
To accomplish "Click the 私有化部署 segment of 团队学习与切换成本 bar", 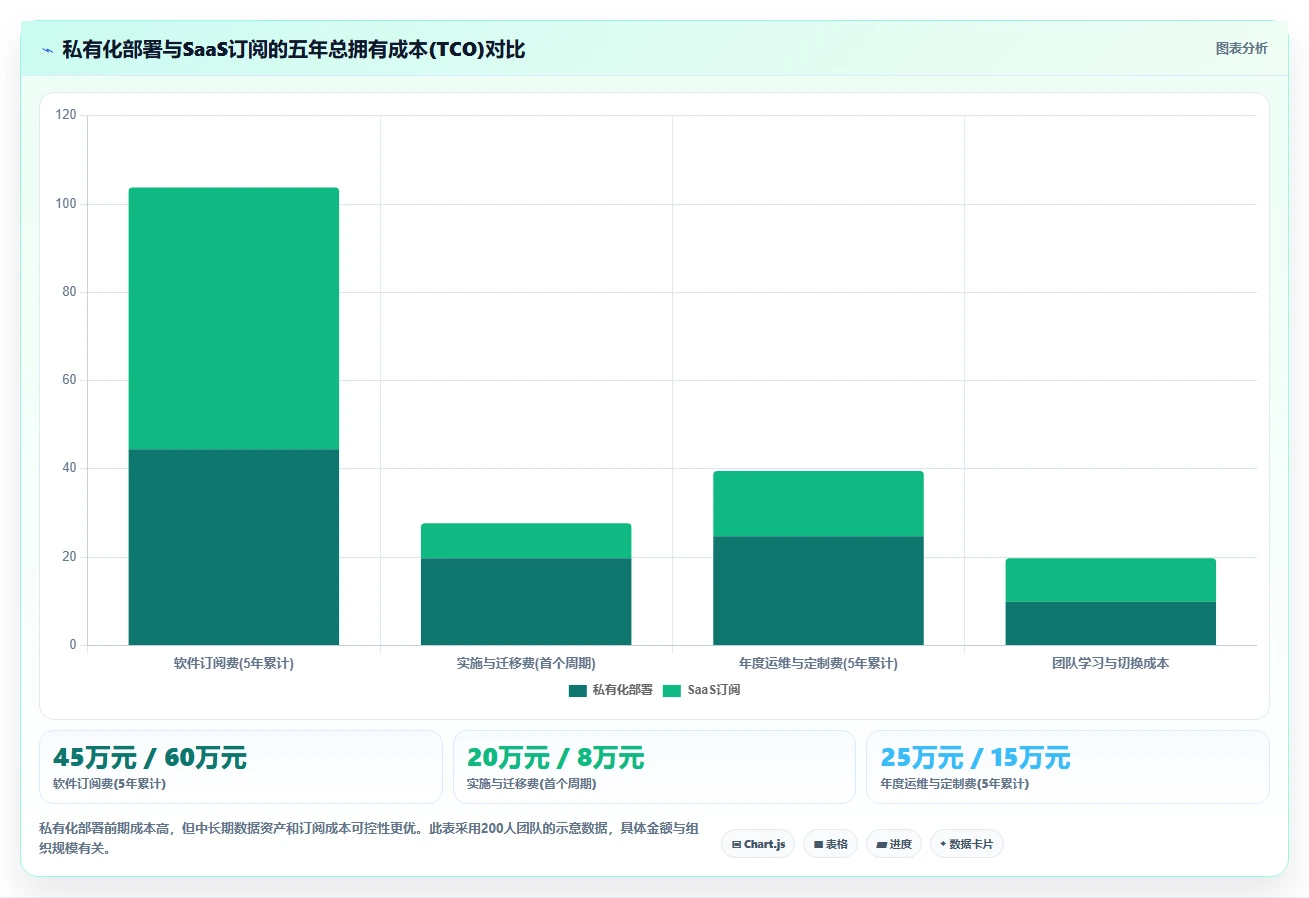I will (x=1110, y=623).
